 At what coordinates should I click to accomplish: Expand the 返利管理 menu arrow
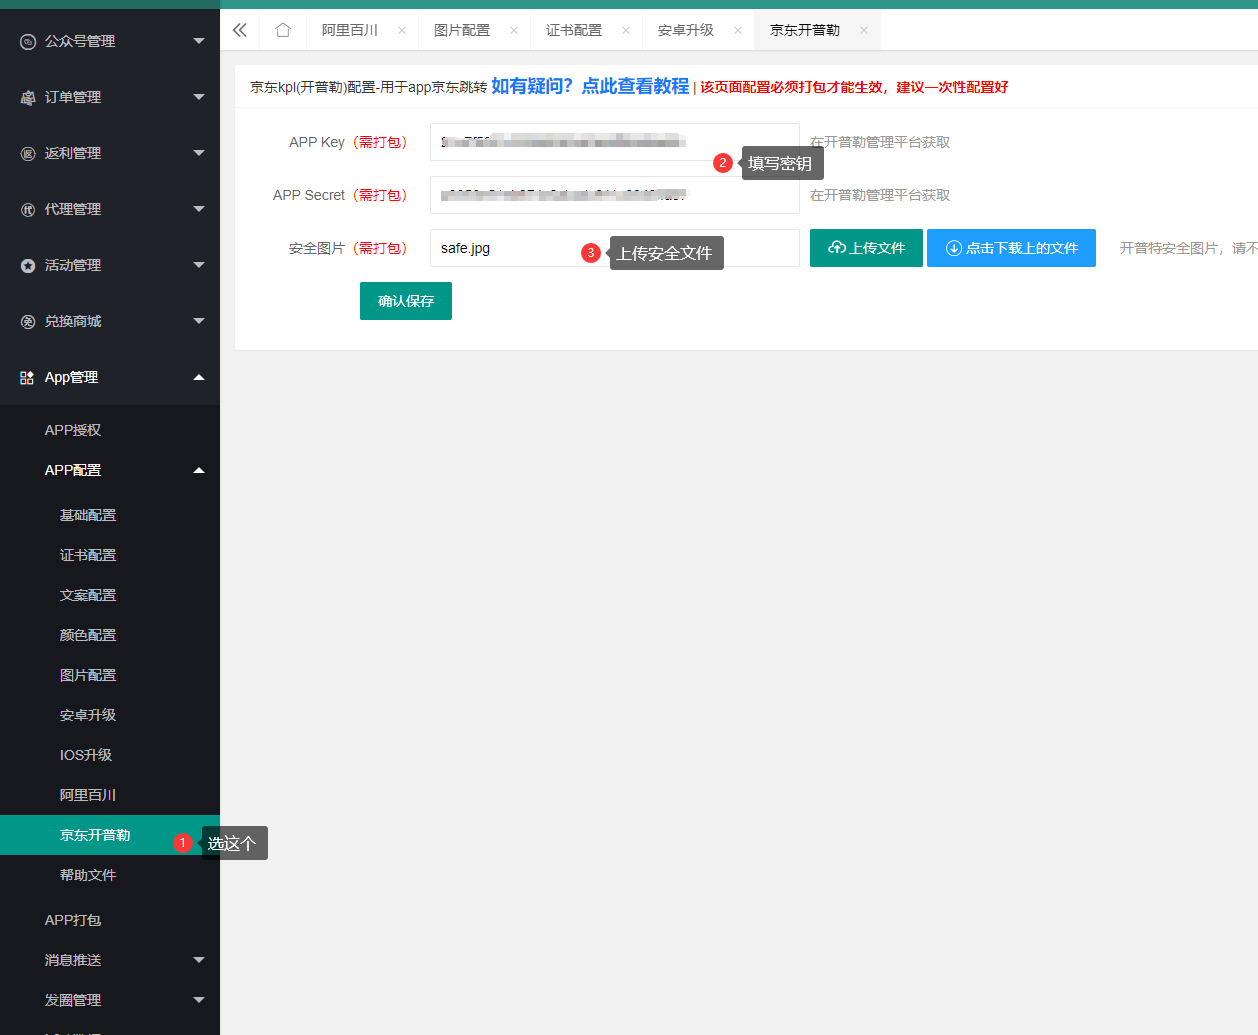coord(199,153)
